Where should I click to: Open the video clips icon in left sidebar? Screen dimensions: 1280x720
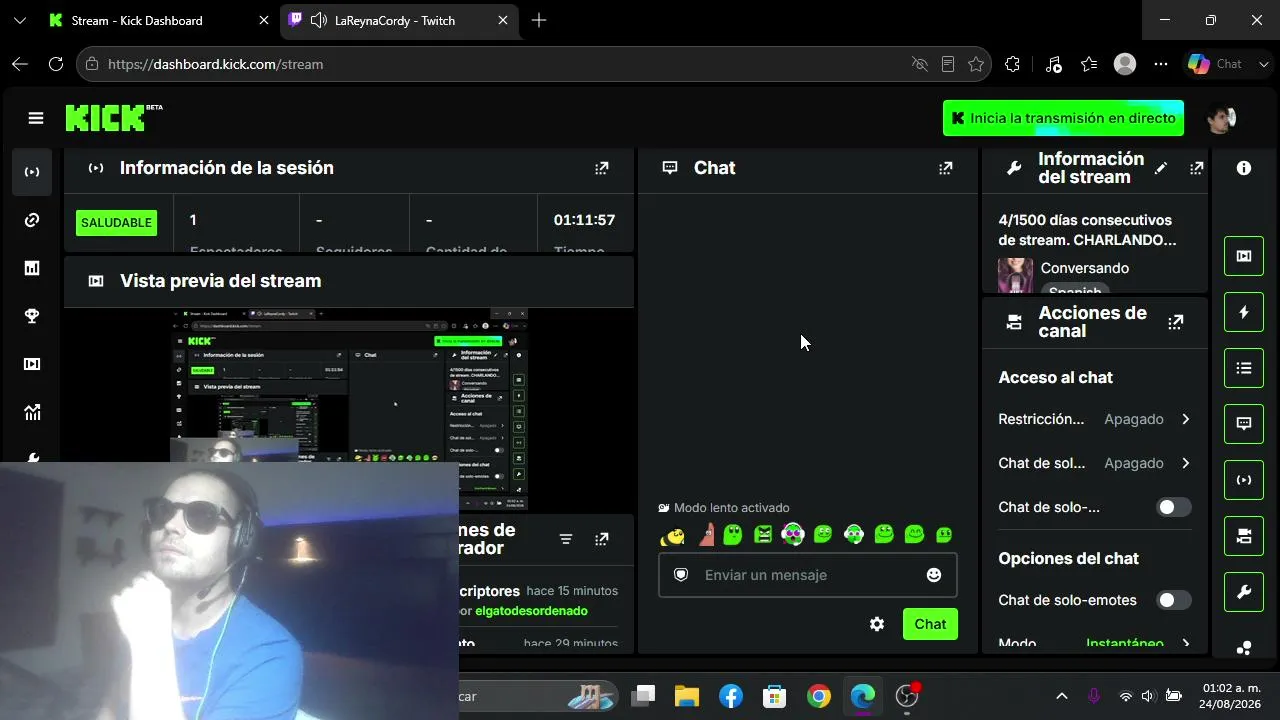(x=32, y=364)
